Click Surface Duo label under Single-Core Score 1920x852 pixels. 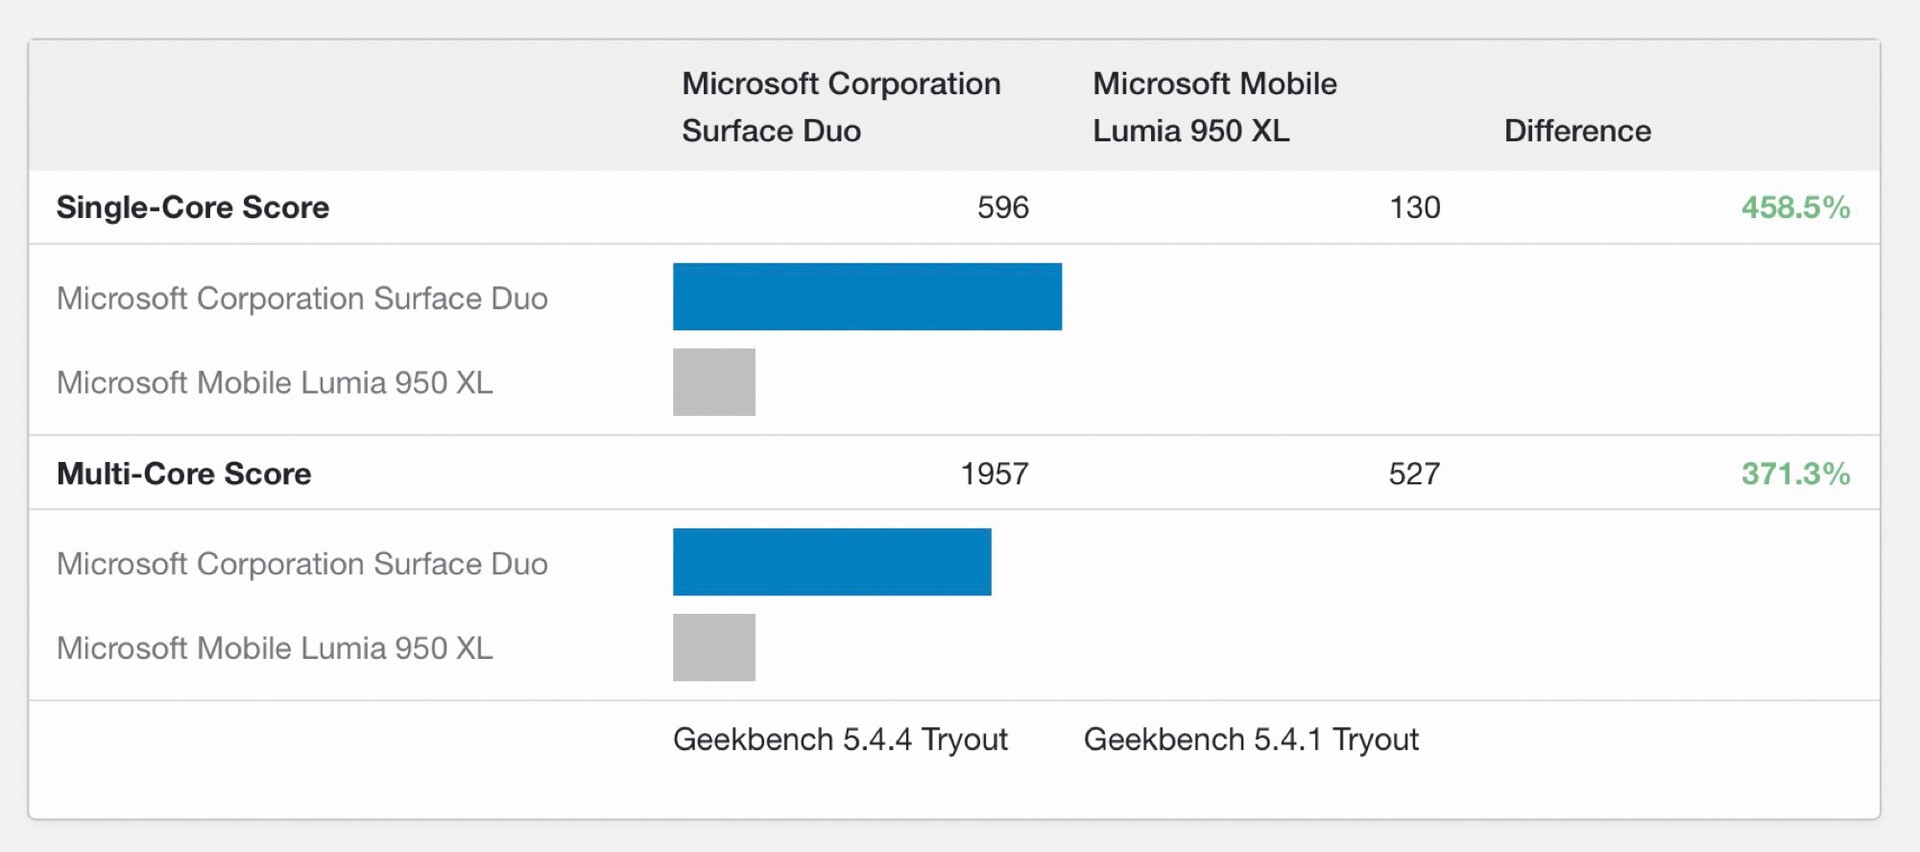pyautogui.click(x=302, y=298)
